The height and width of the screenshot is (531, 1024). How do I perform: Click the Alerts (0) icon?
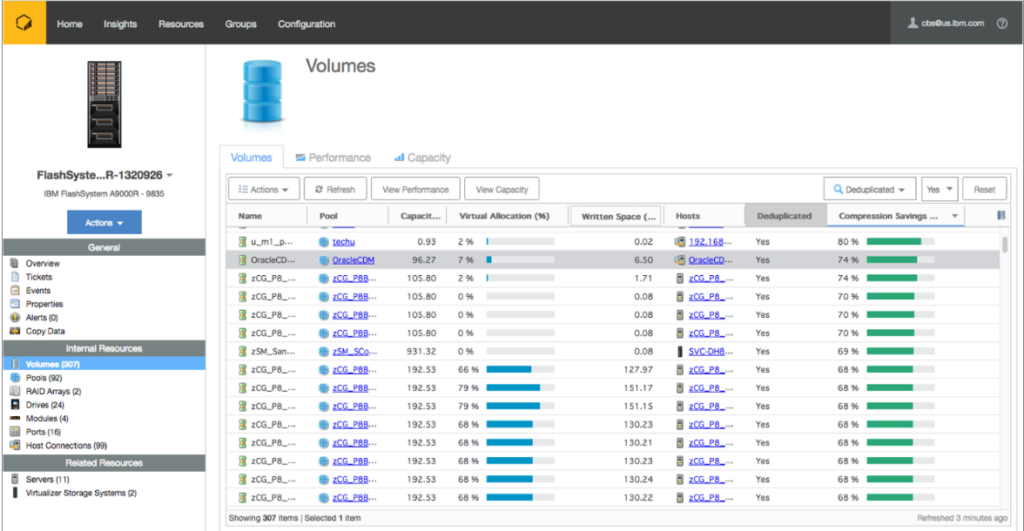14,317
